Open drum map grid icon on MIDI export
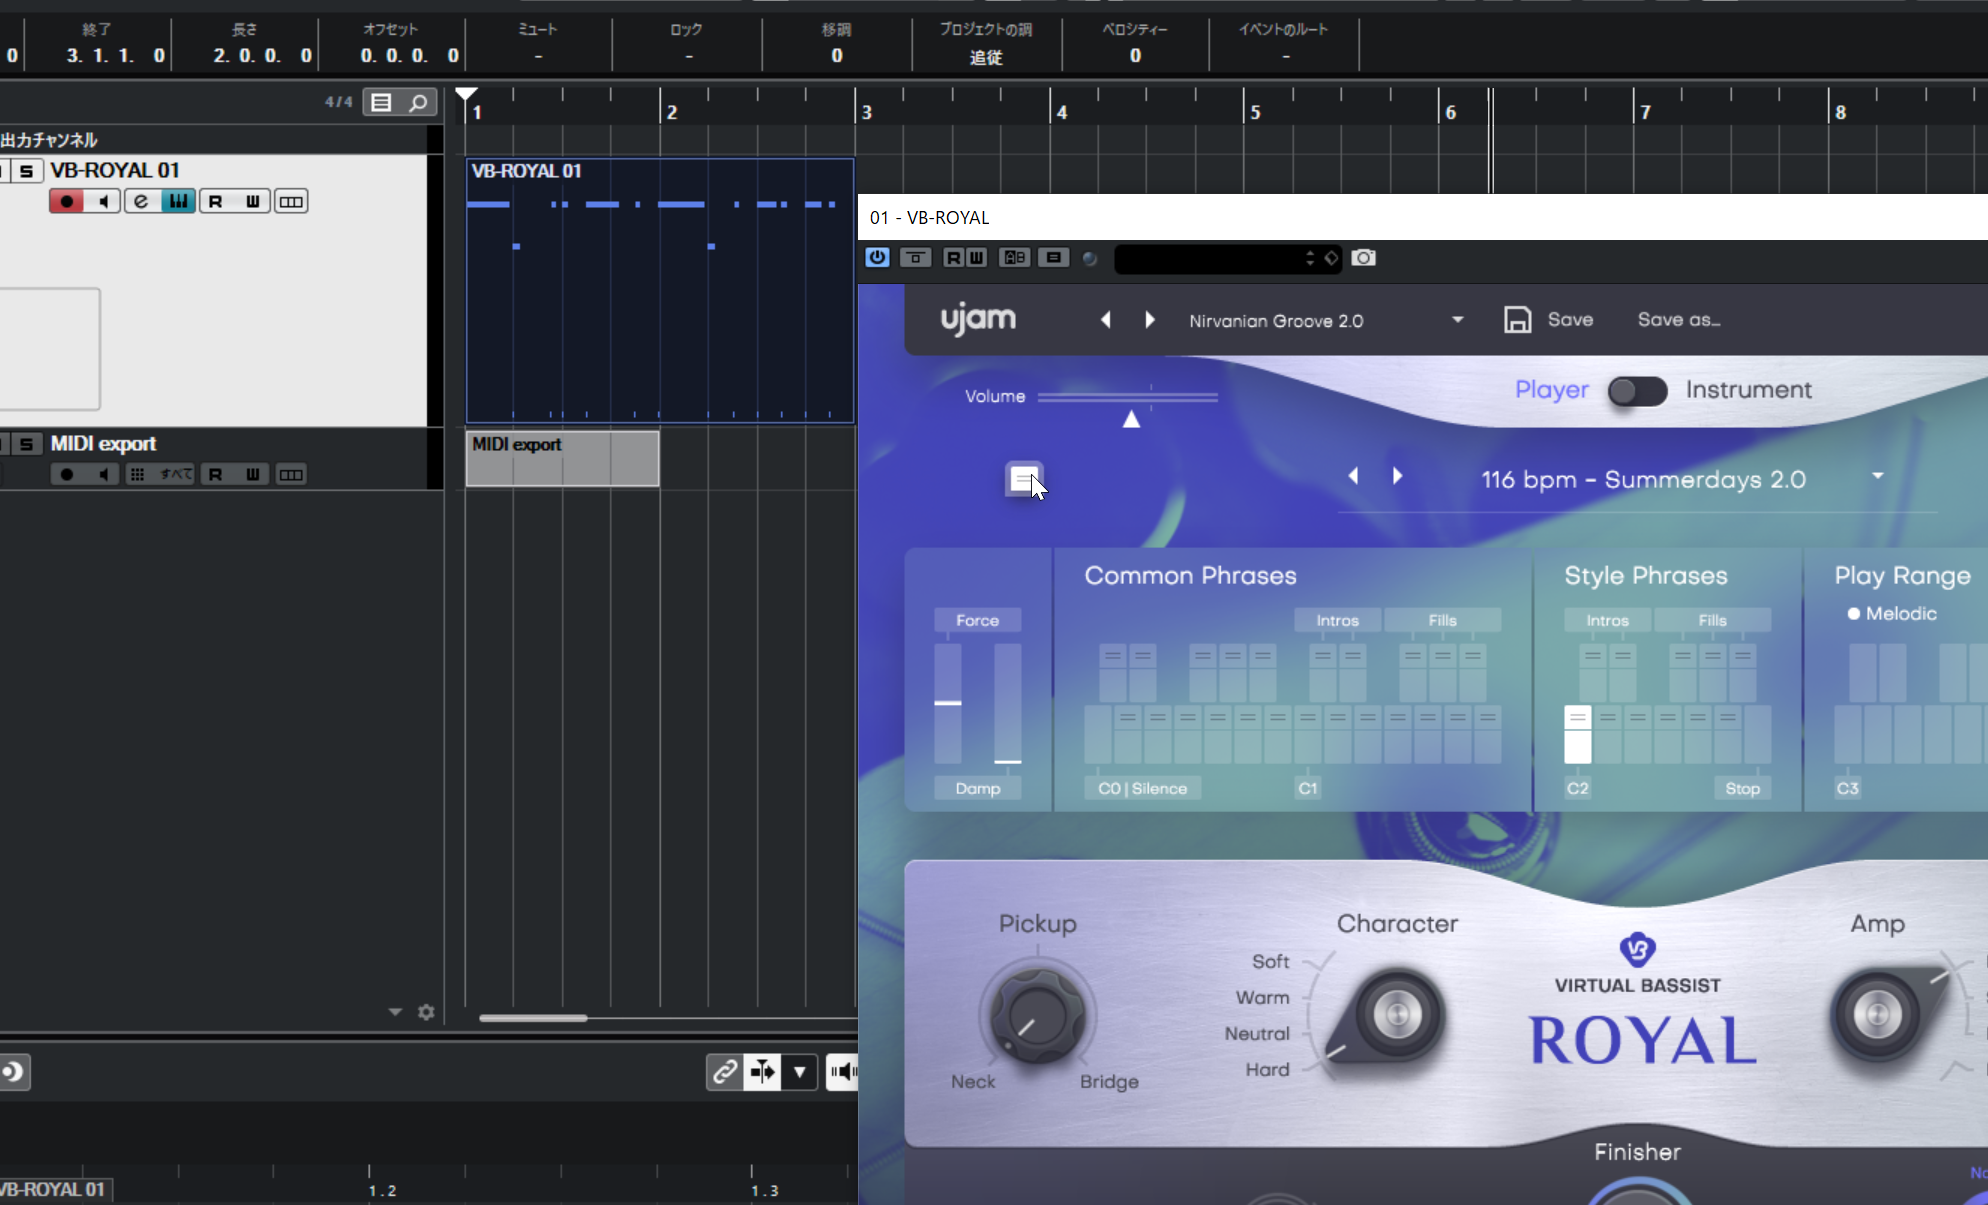The width and height of the screenshot is (1988, 1205). pyautogui.click(x=138, y=474)
